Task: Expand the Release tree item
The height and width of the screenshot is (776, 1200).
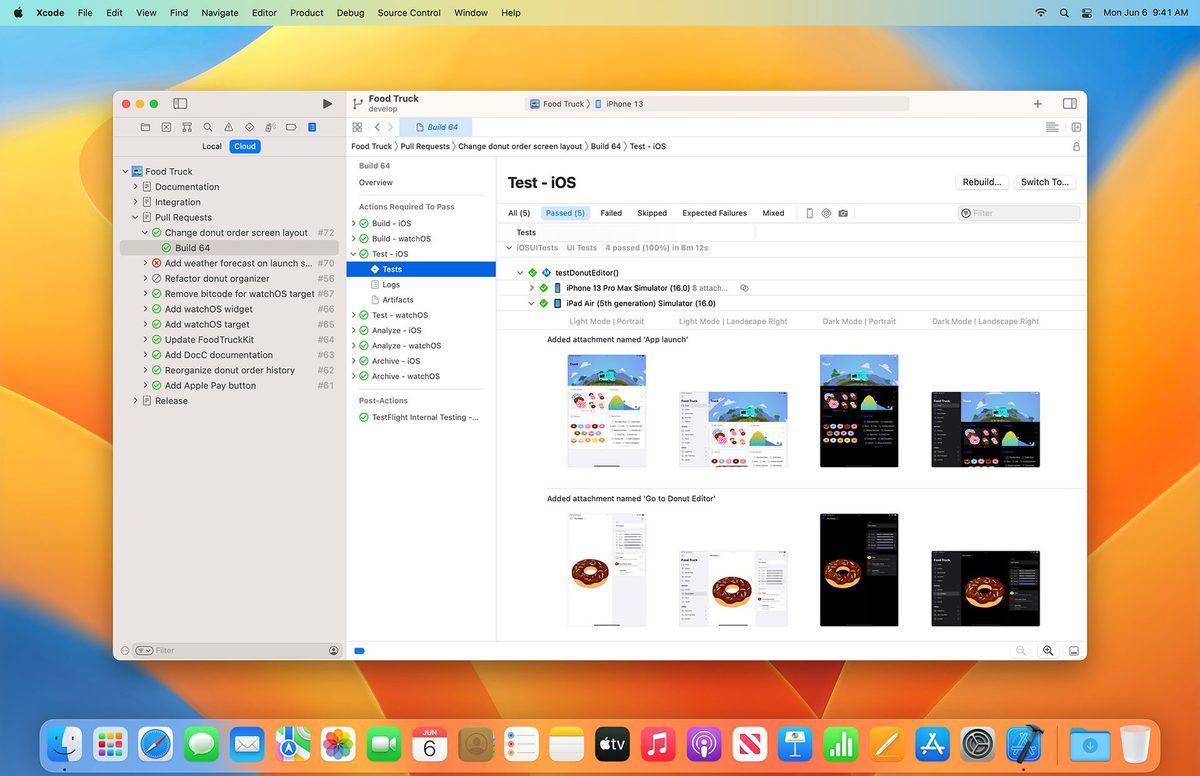Action: 136,401
